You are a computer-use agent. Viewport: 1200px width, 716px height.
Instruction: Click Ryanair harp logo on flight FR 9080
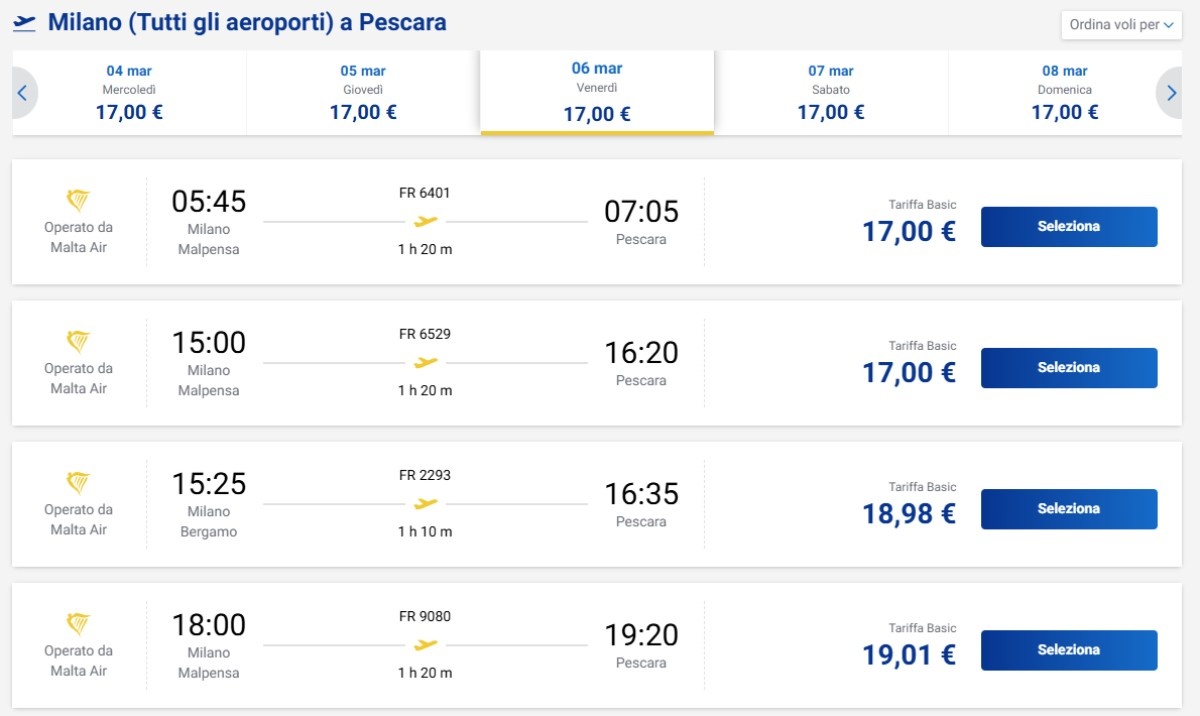(78, 624)
